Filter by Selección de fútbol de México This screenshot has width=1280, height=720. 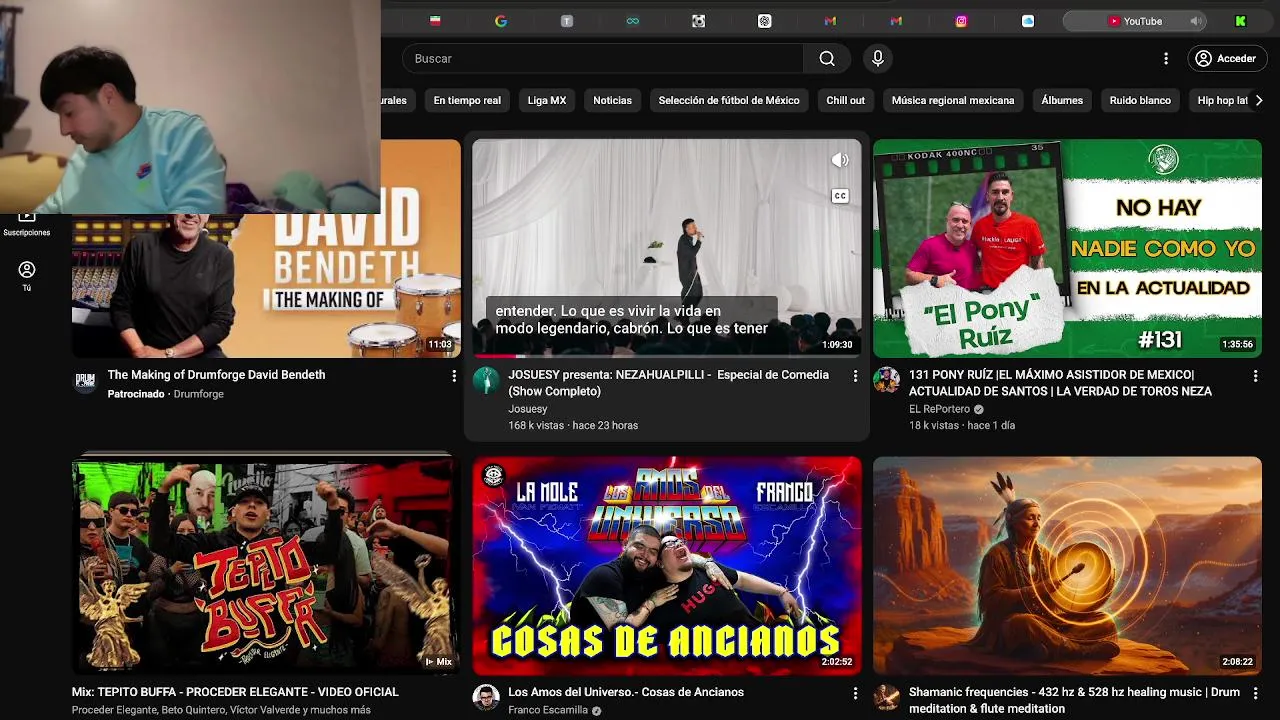[x=729, y=100]
